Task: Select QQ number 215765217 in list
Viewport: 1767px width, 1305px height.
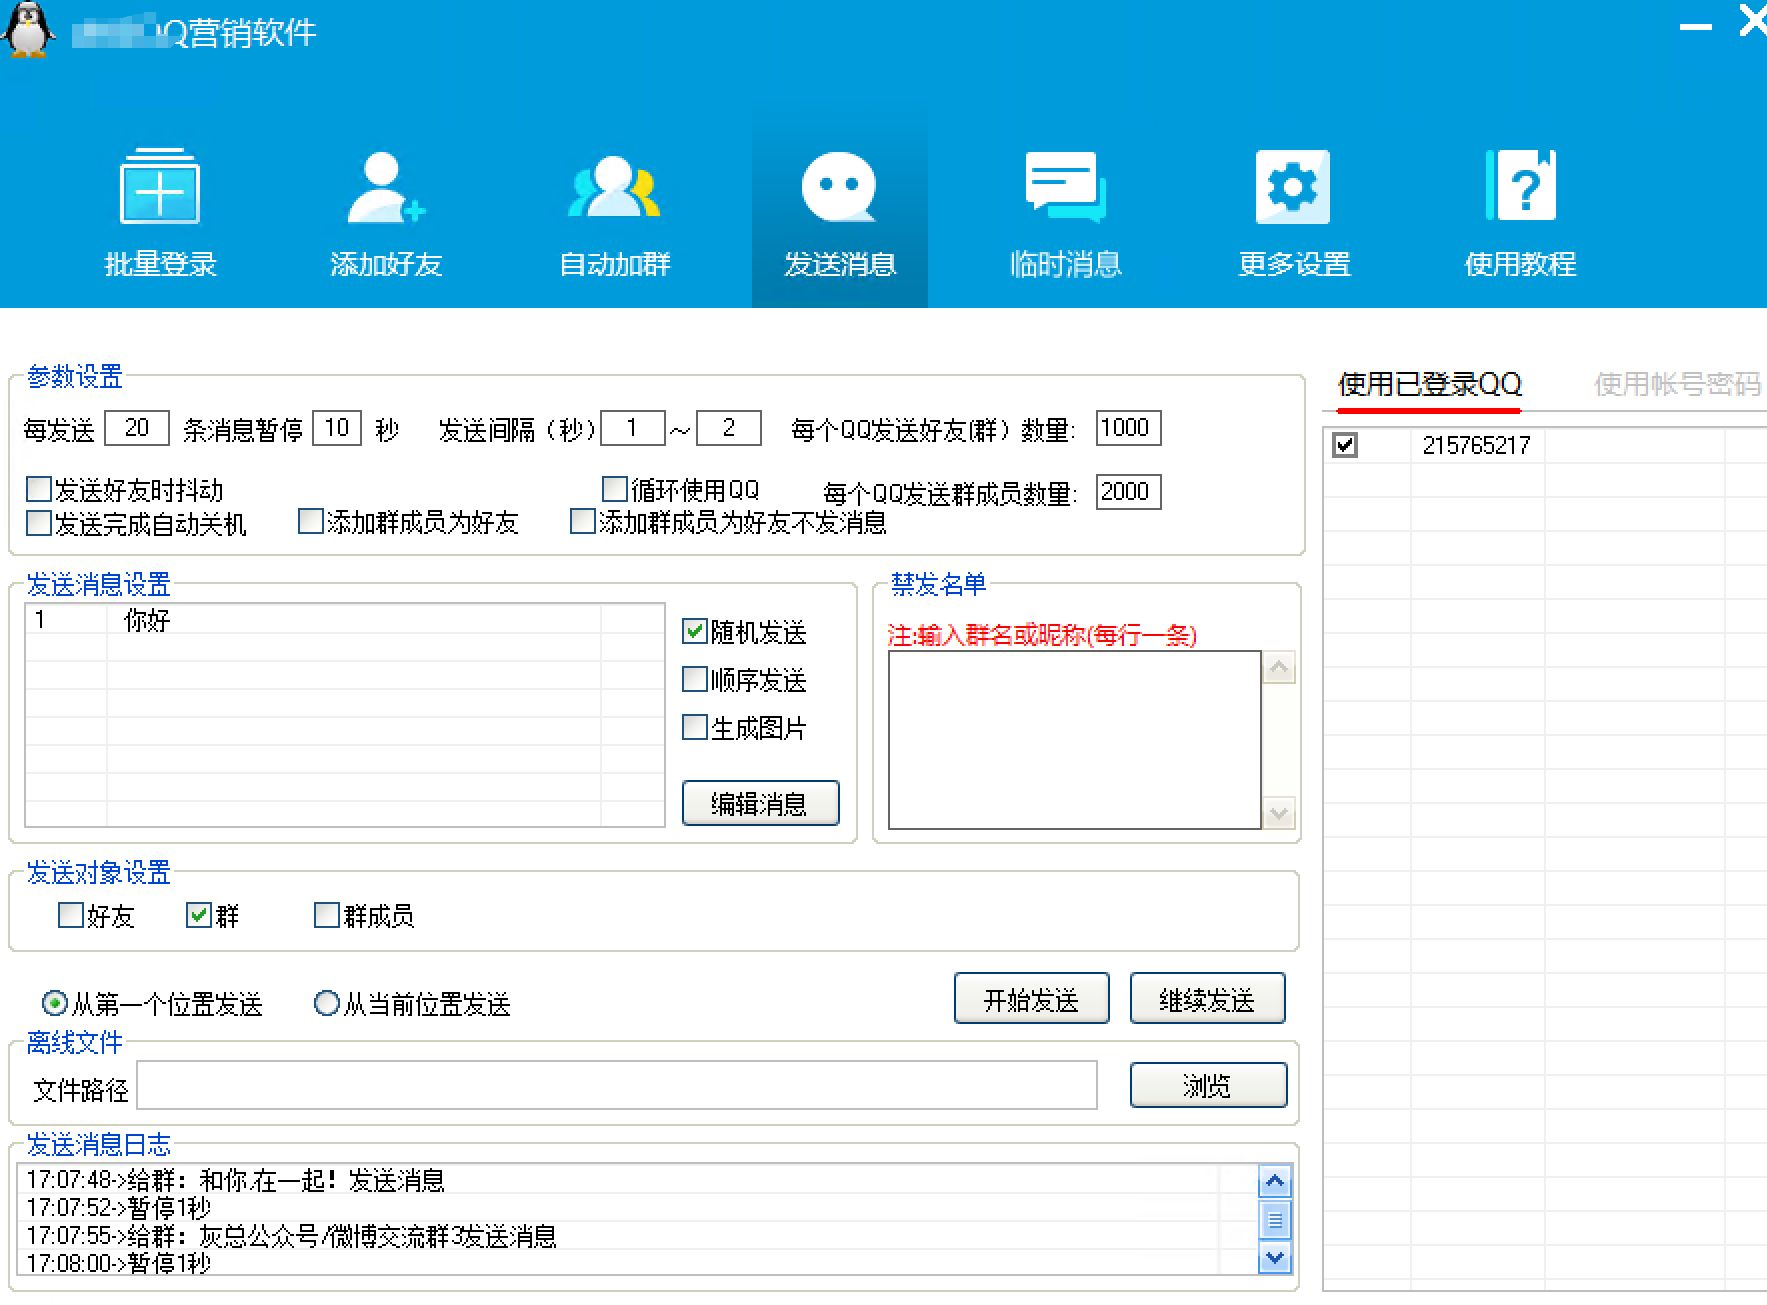Action: (1476, 445)
